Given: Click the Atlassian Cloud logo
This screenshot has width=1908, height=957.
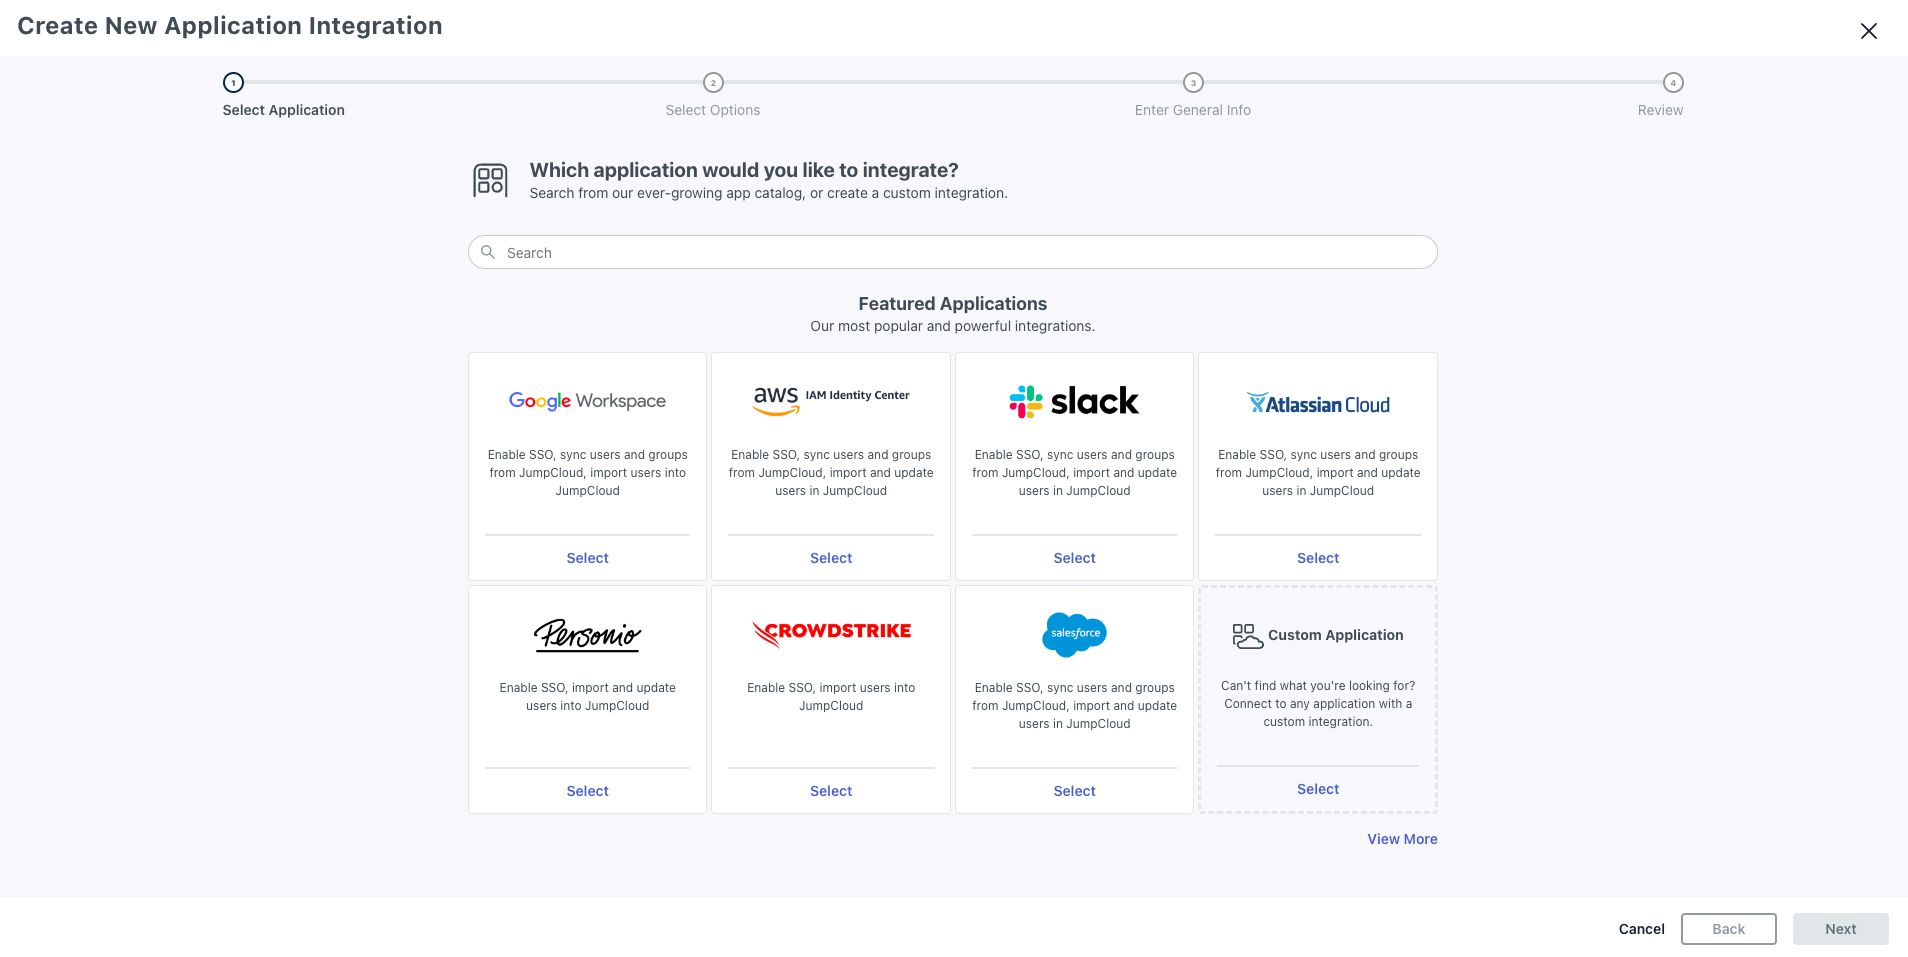Looking at the screenshot, I should 1318,404.
